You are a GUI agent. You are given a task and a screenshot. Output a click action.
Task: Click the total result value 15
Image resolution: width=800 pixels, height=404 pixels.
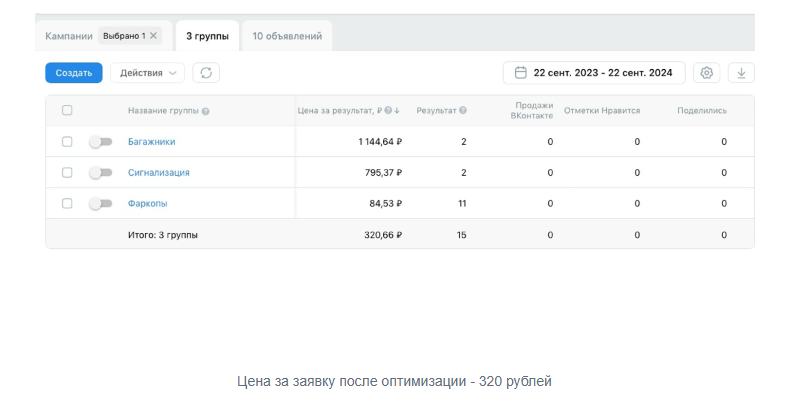[462, 235]
